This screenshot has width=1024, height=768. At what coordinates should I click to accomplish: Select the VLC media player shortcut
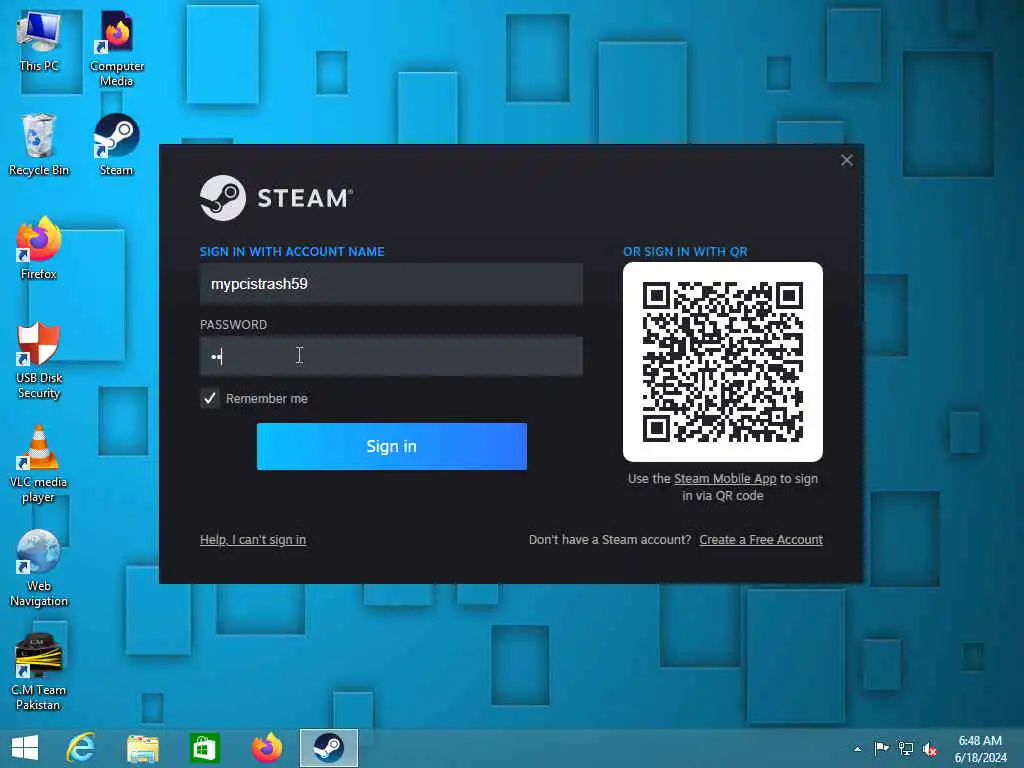coord(39,464)
